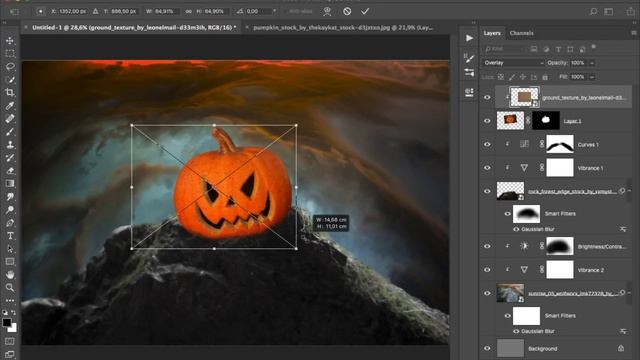
Task: Select the Clone Stamp tool
Action: coord(10,145)
